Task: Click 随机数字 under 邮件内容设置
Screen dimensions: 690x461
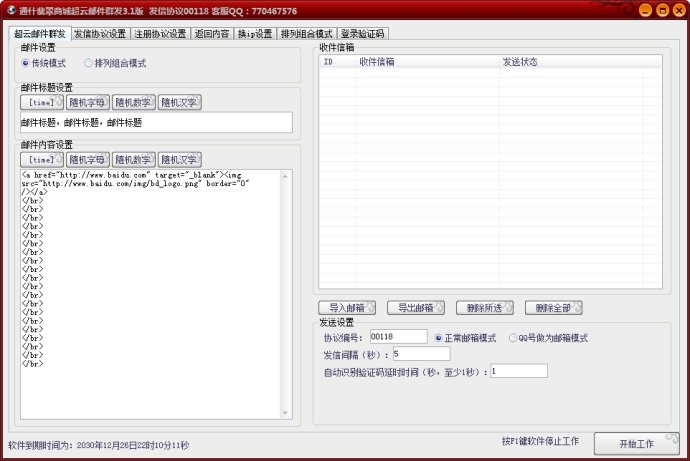Action: coord(133,159)
